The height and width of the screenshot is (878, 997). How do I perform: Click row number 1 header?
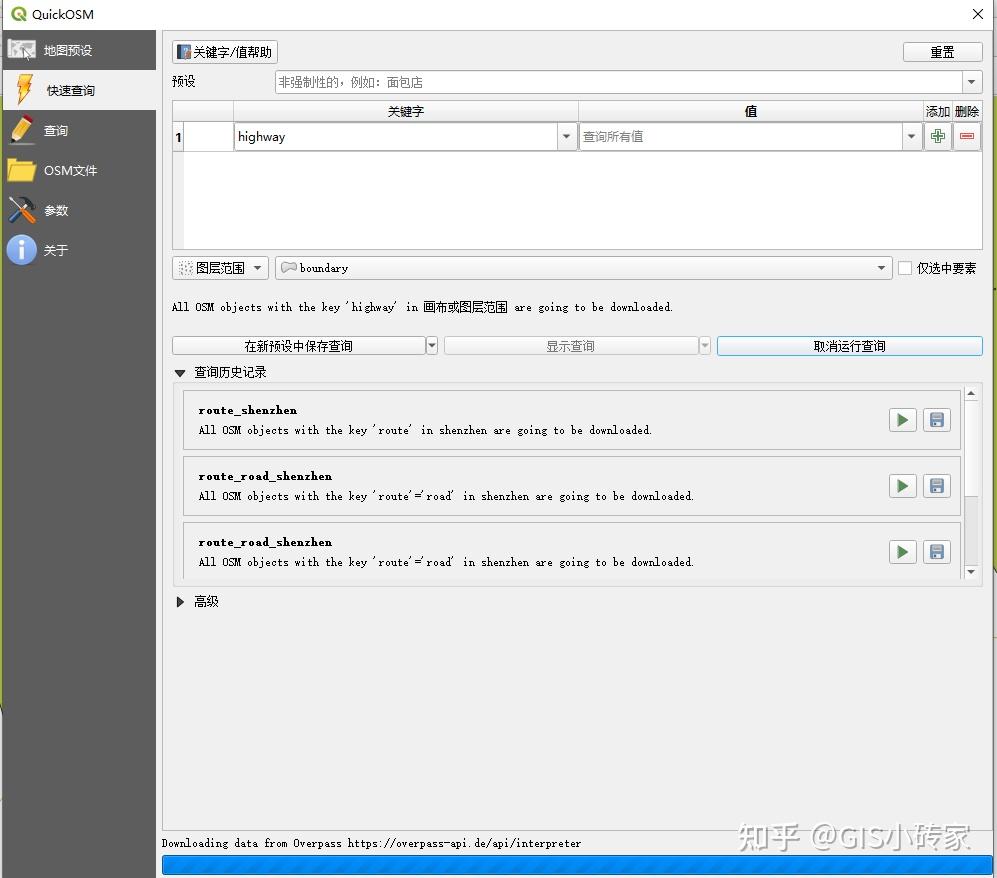click(179, 137)
